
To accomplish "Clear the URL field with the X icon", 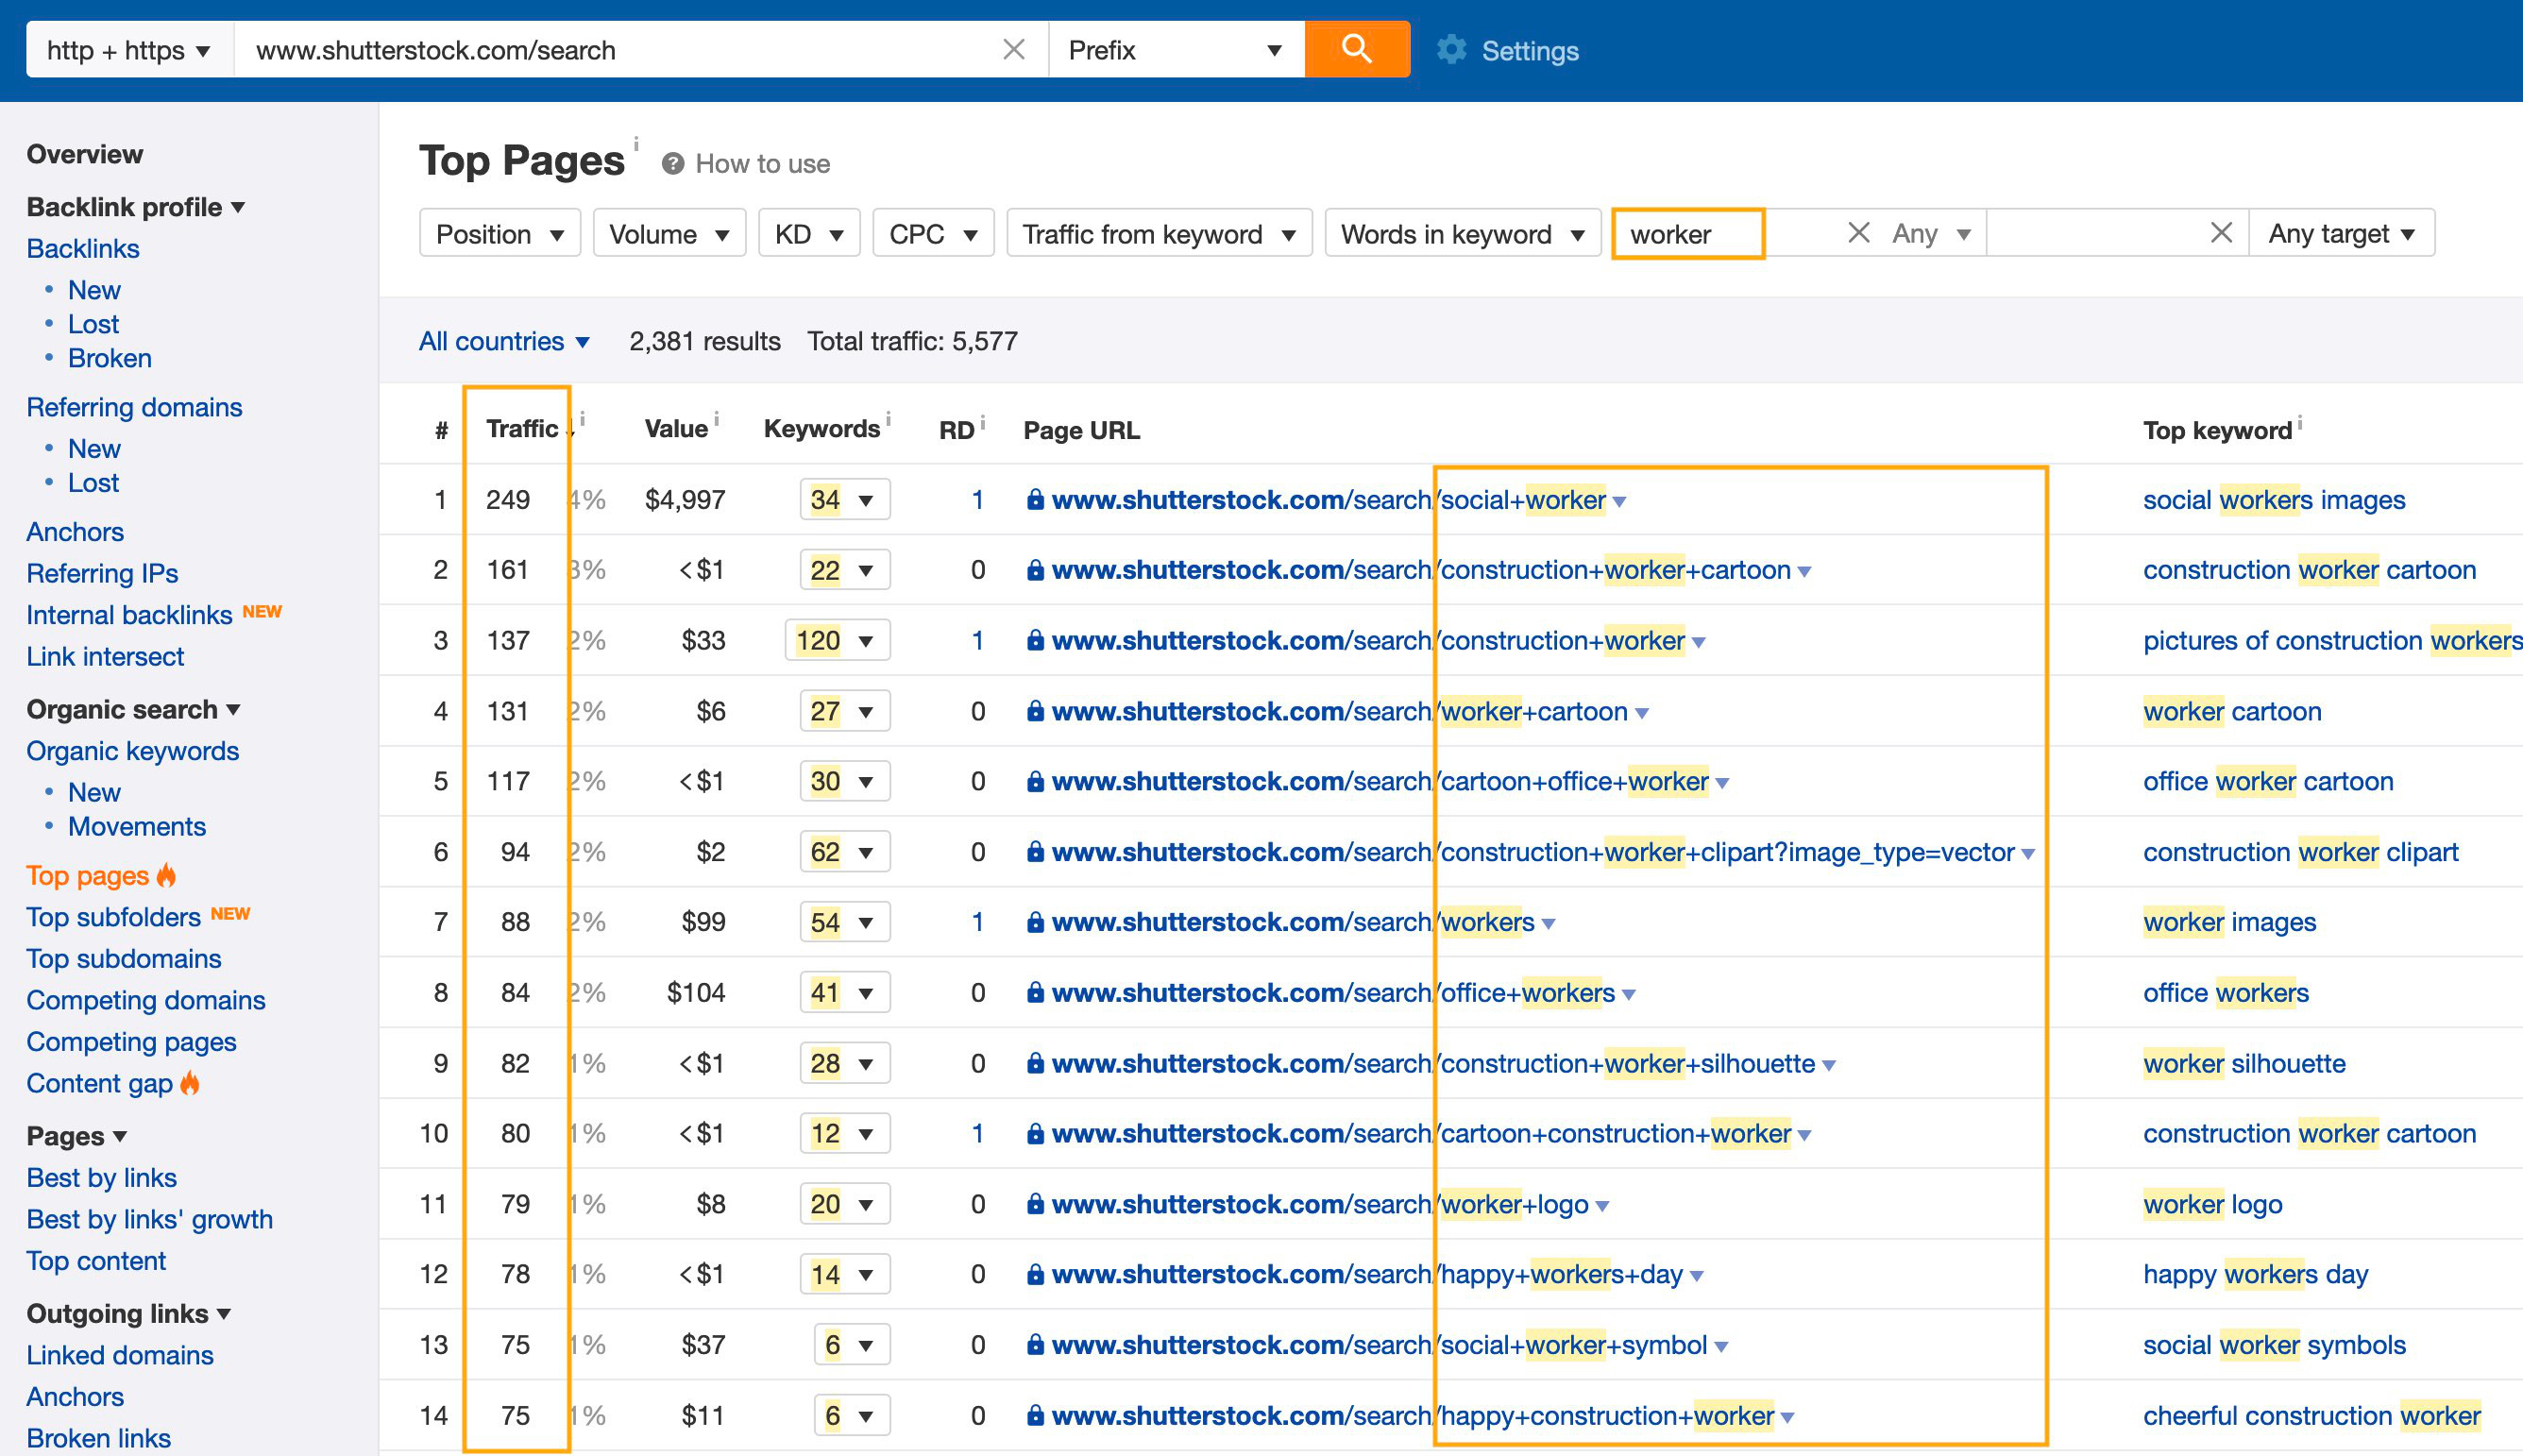I will pyautogui.click(x=1013, y=50).
